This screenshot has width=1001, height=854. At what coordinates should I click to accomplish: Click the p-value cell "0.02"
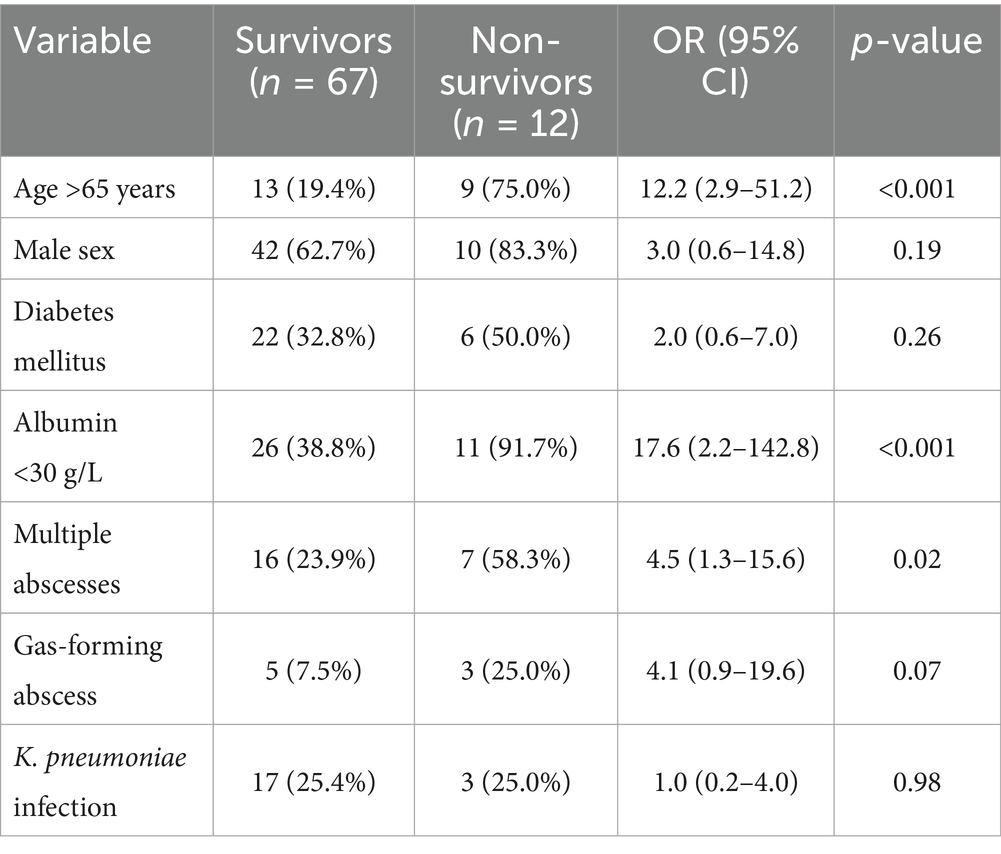coord(916,557)
